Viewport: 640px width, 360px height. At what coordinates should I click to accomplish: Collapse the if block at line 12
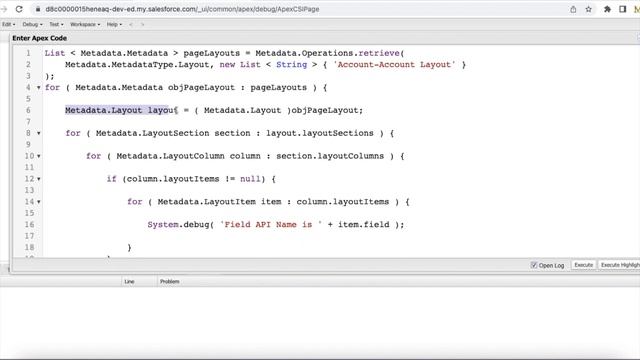[x=39, y=179]
